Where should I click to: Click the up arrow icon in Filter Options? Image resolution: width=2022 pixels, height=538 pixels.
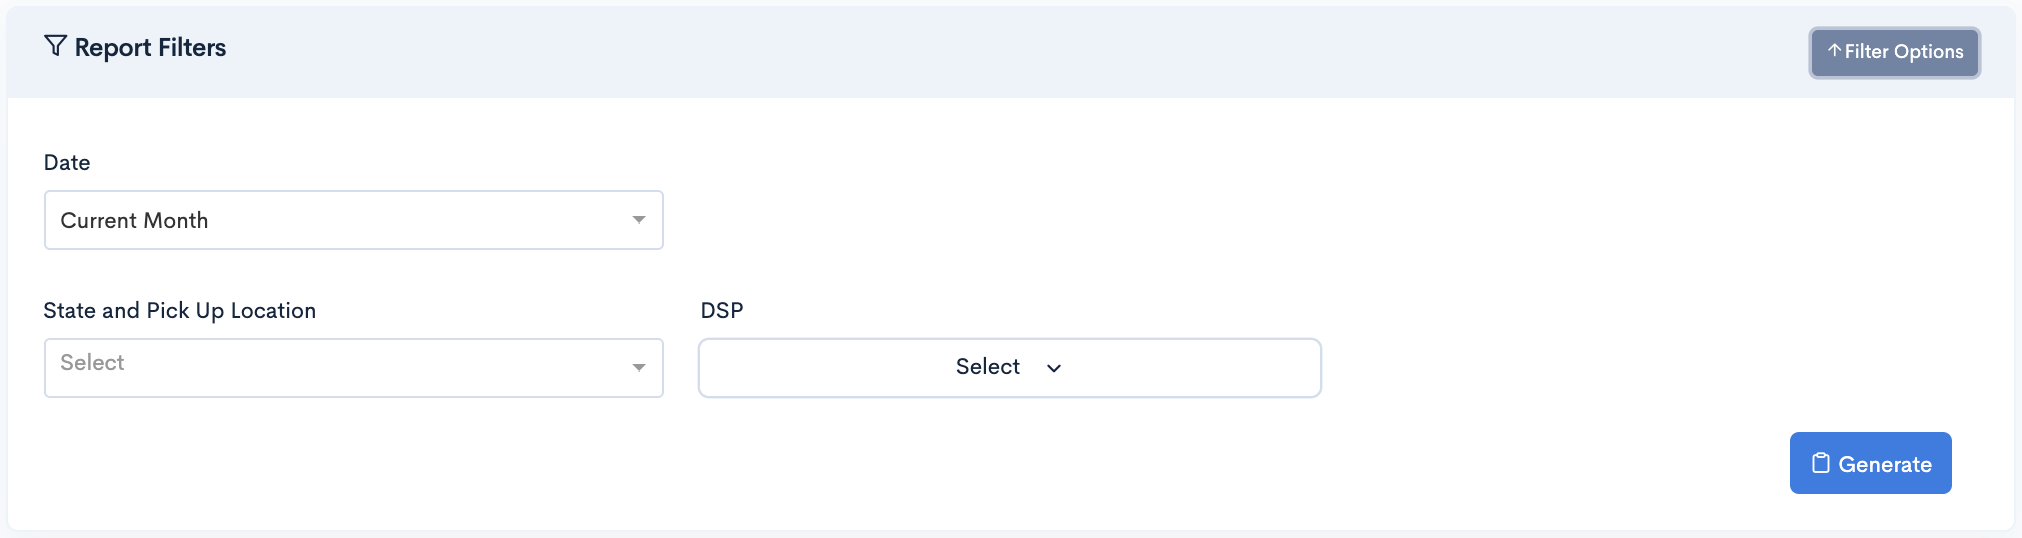click(1834, 50)
